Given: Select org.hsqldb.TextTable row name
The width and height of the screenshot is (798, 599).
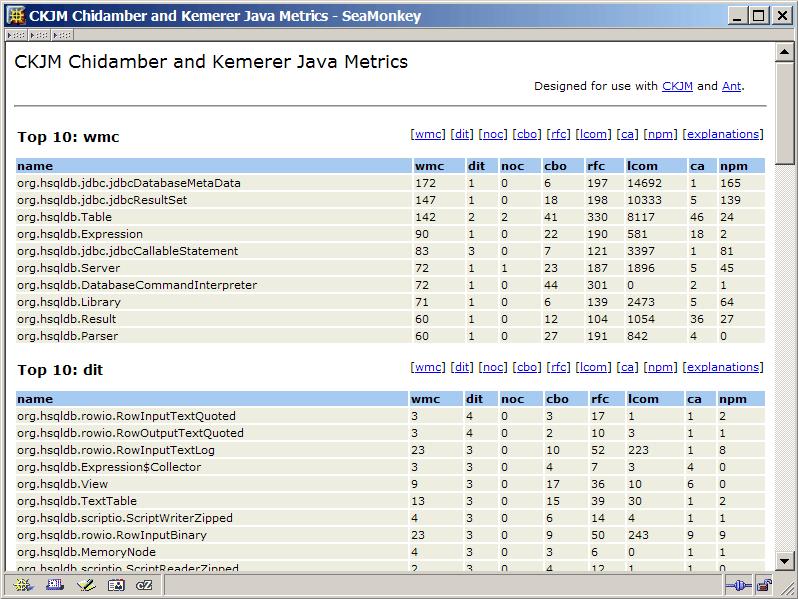Looking at the screenshot, I should tap(77, 501).
